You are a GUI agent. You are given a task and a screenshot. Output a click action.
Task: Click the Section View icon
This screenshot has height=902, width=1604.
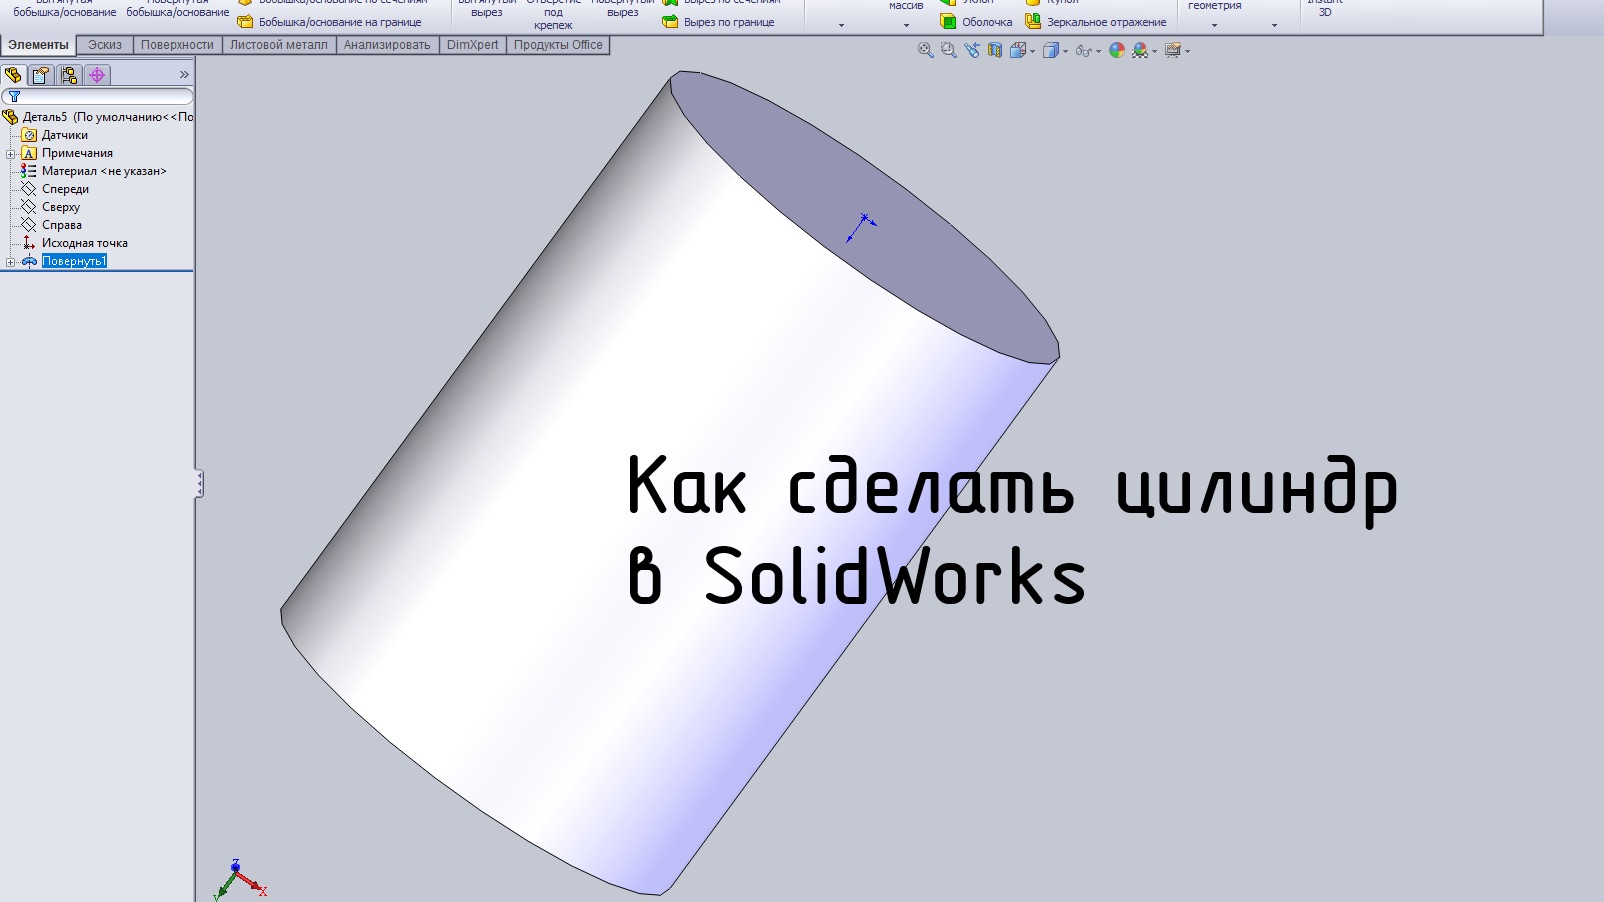[x=995, y=50]
